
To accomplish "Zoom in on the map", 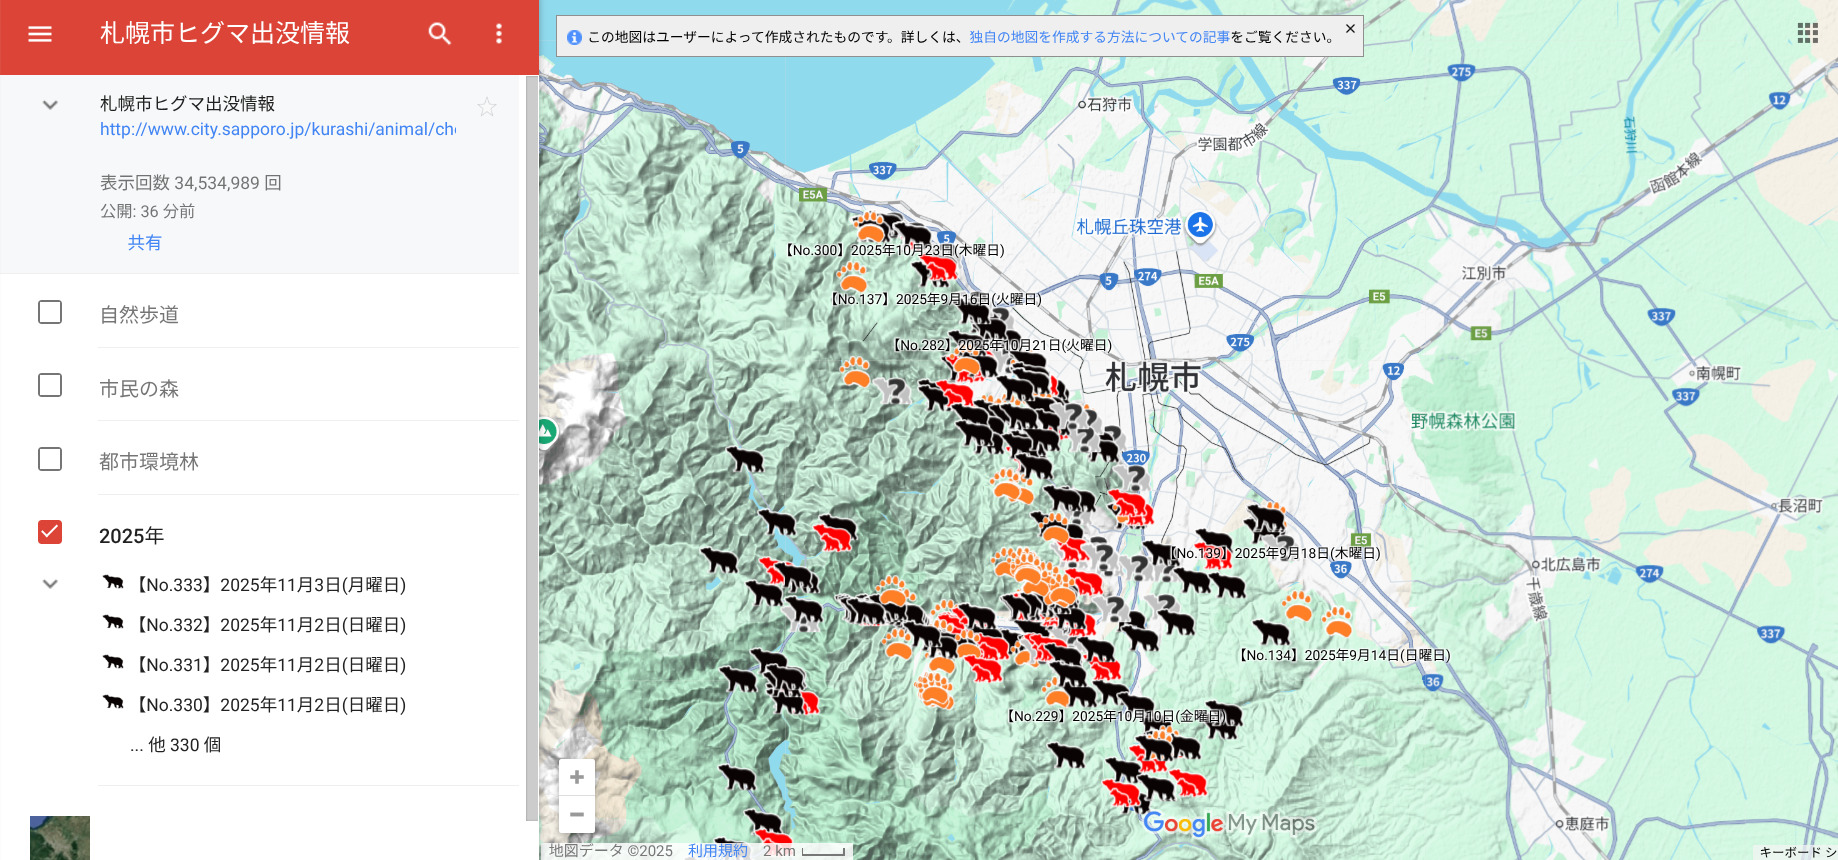I will click(577, 777).
